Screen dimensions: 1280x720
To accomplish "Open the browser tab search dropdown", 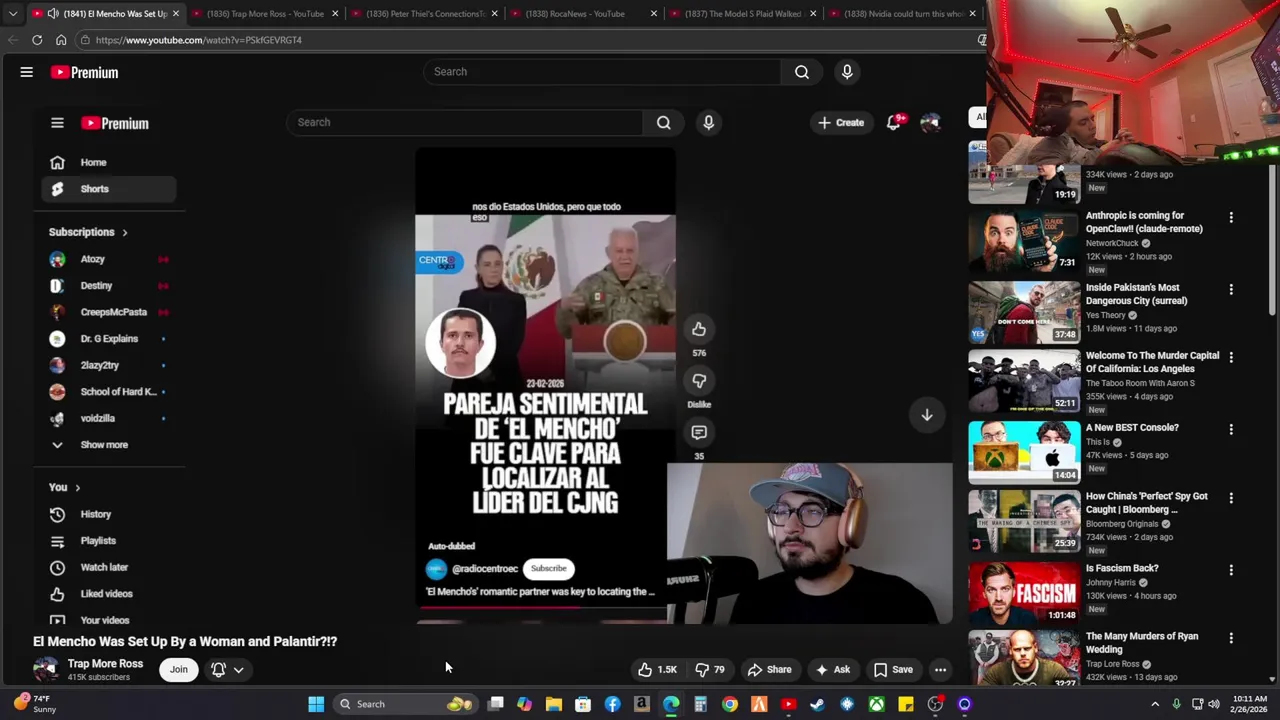I will click(12, 14).
